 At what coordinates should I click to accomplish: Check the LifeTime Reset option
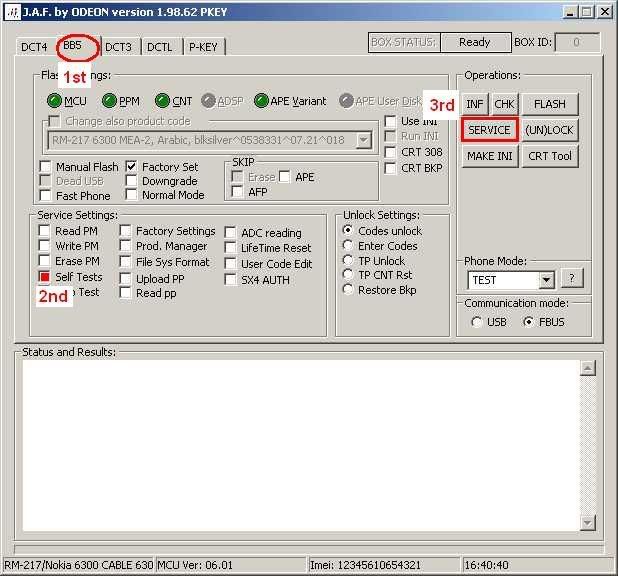click(x=230, y=248)
